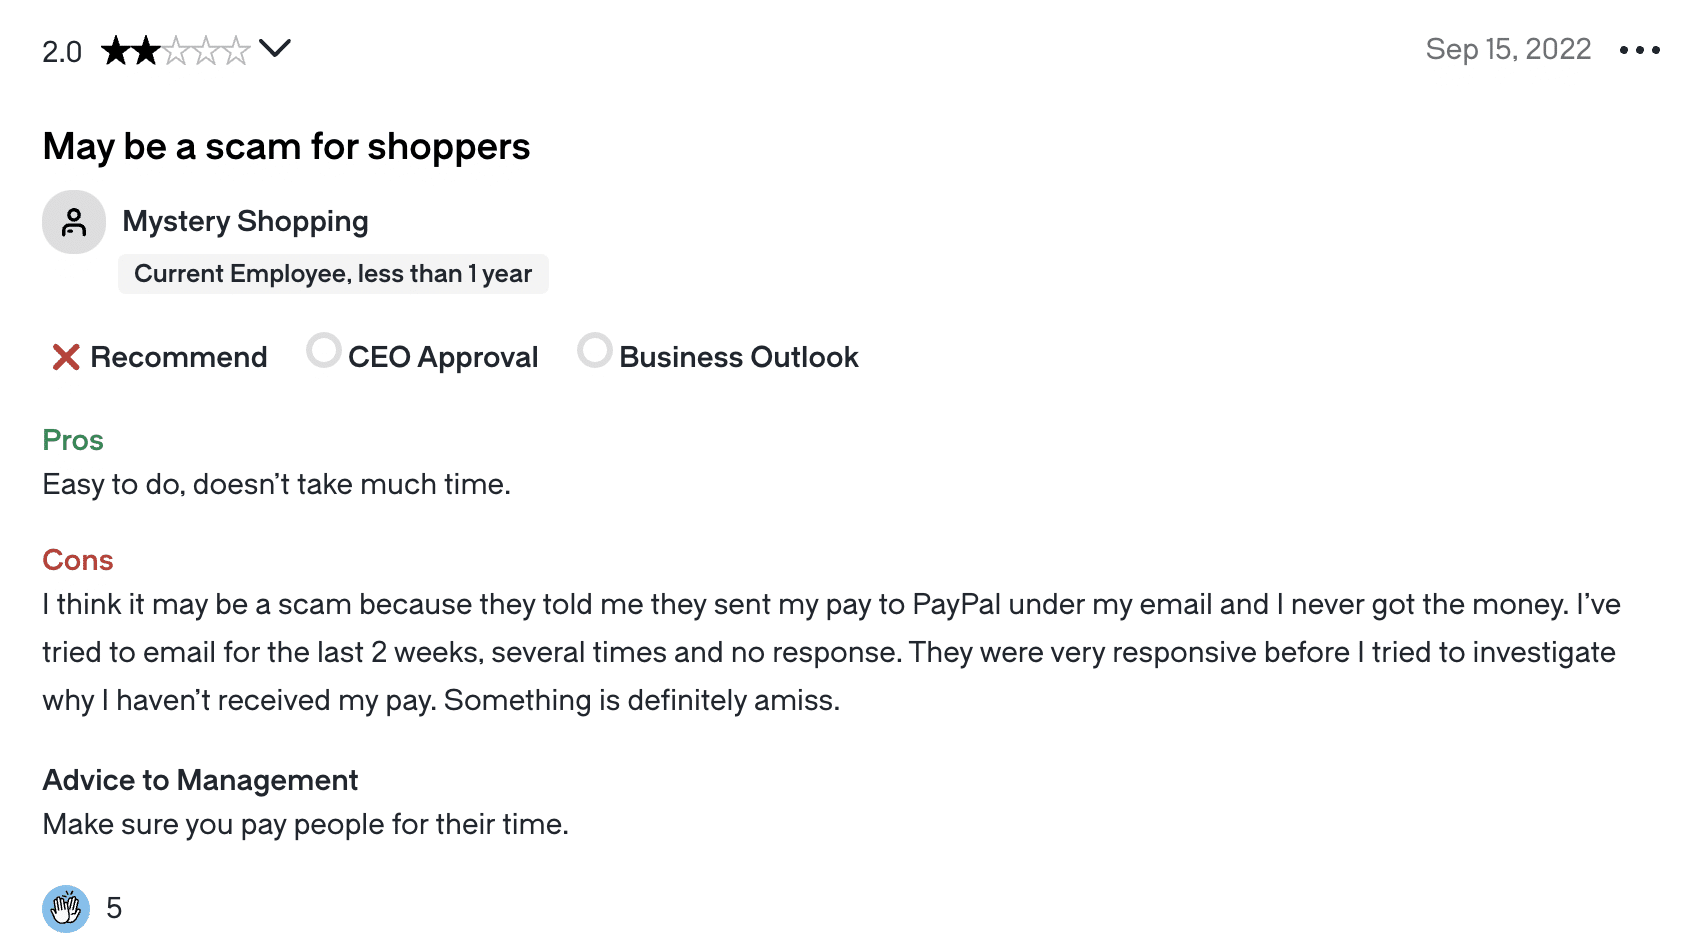Click the two-star rating icons
The height and width of the screenshot is (948, 1694).
click(176, 50)
